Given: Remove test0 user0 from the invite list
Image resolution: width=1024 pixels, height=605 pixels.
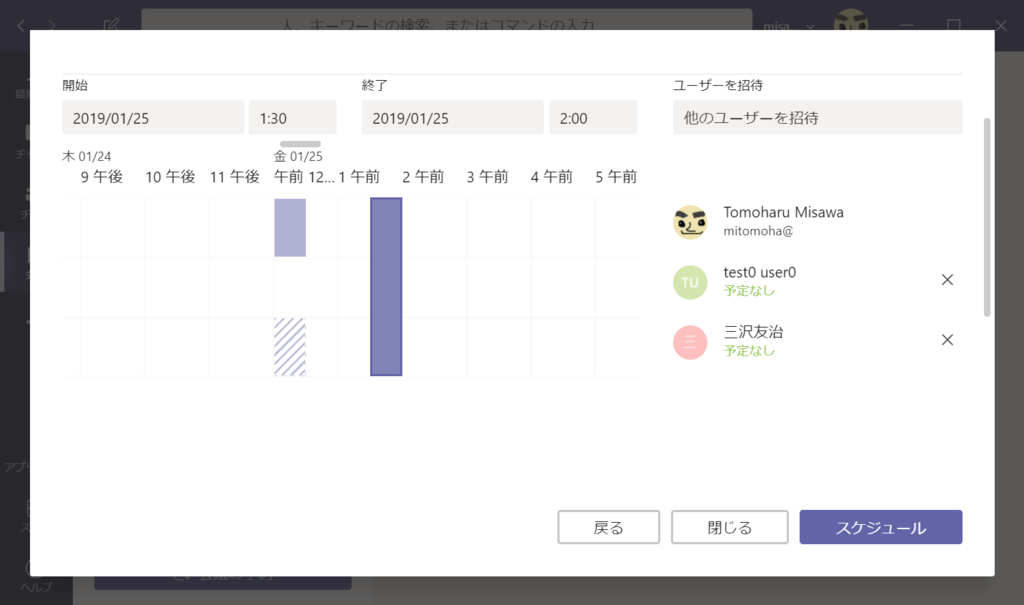Looking at the screenshot, I should [x=947, y=280].
